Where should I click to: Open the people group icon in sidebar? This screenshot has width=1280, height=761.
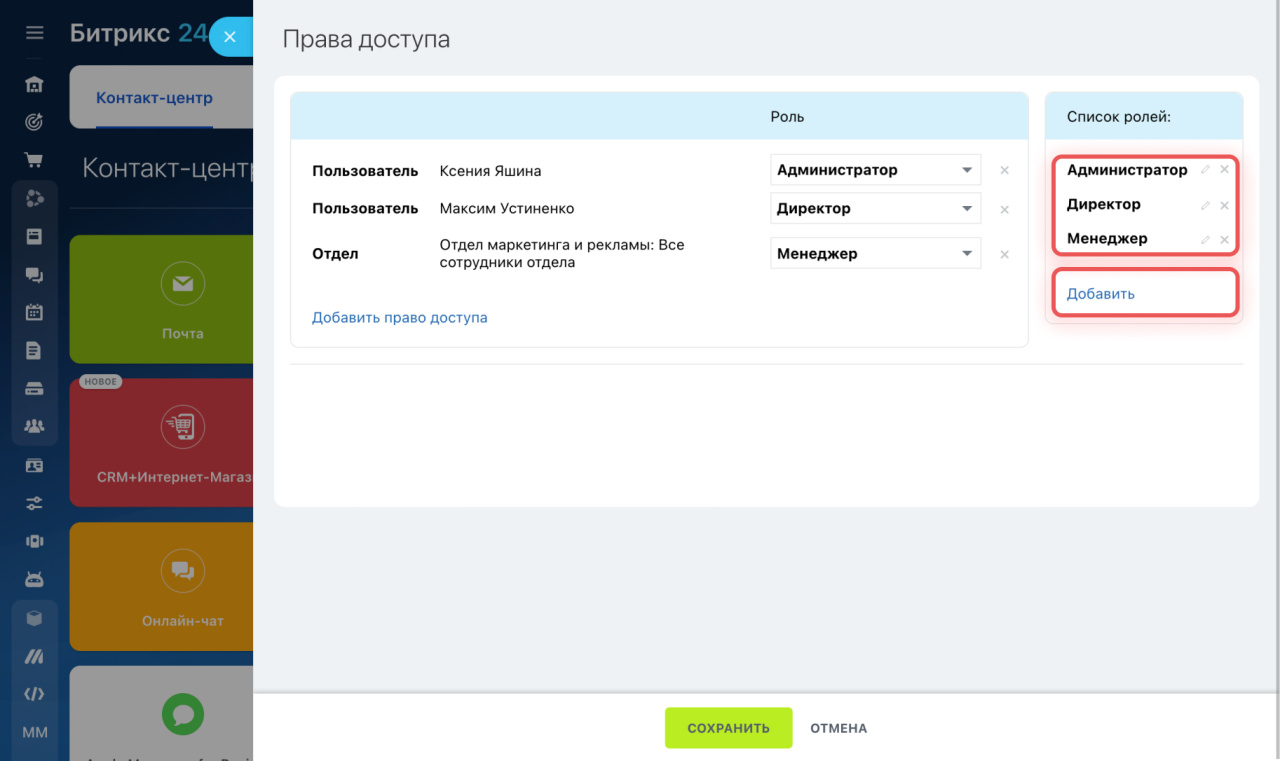tap(35, 427)
